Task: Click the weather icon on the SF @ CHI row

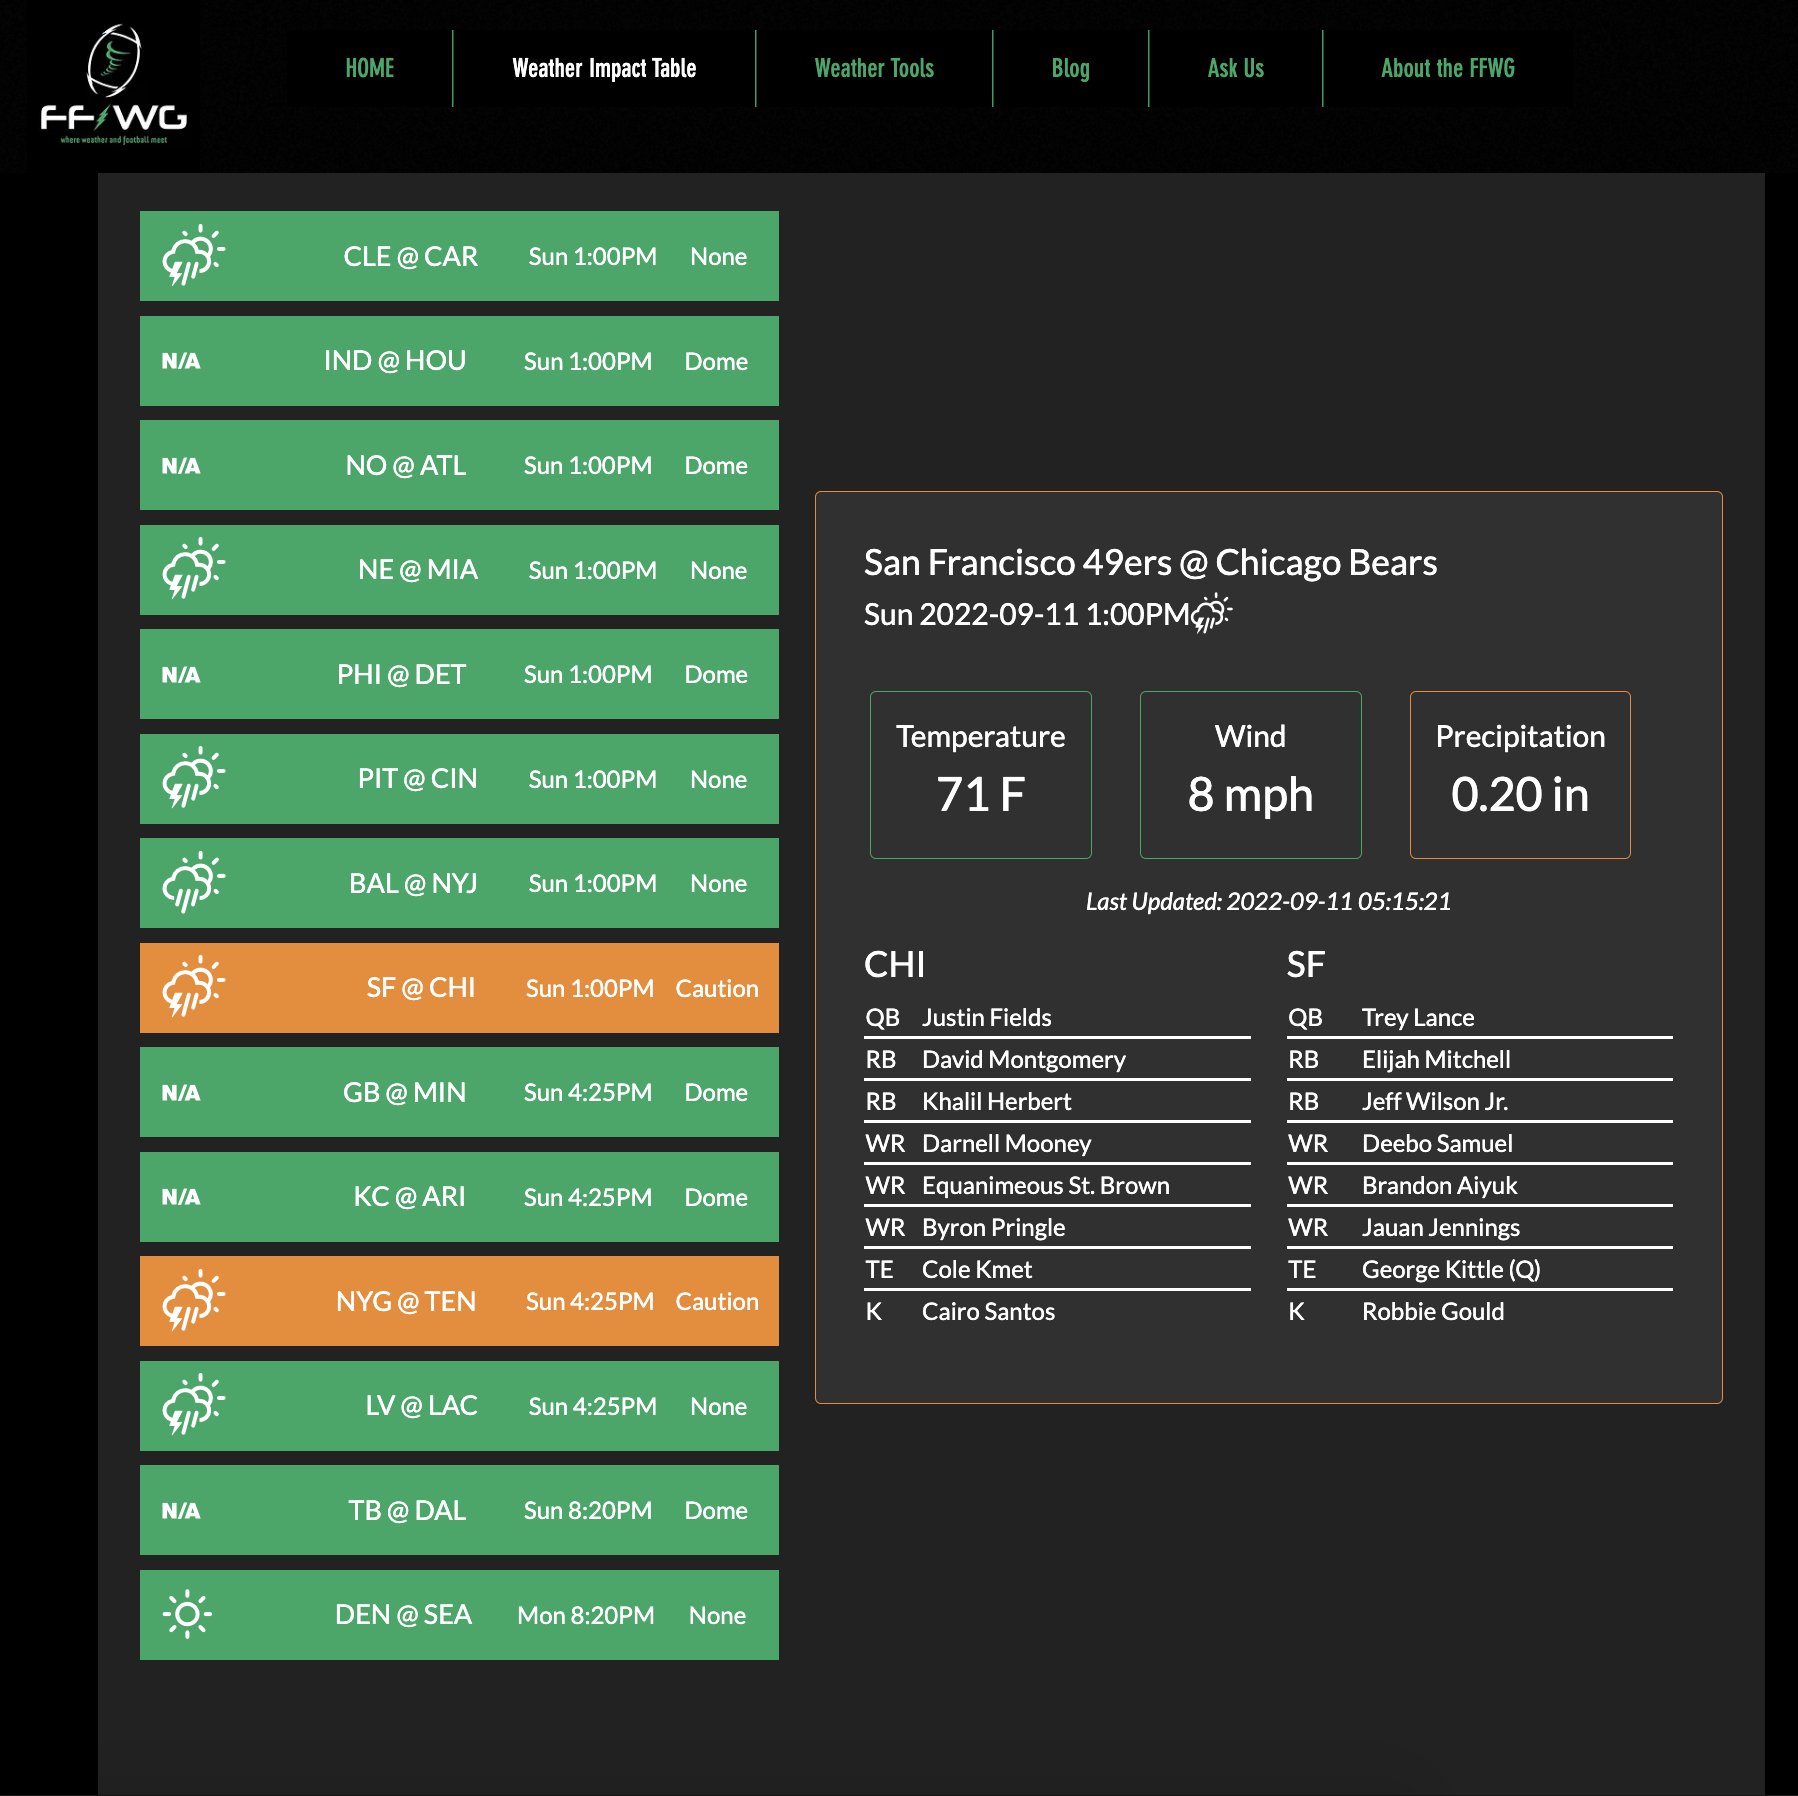Action: click(x=195, y=988)
